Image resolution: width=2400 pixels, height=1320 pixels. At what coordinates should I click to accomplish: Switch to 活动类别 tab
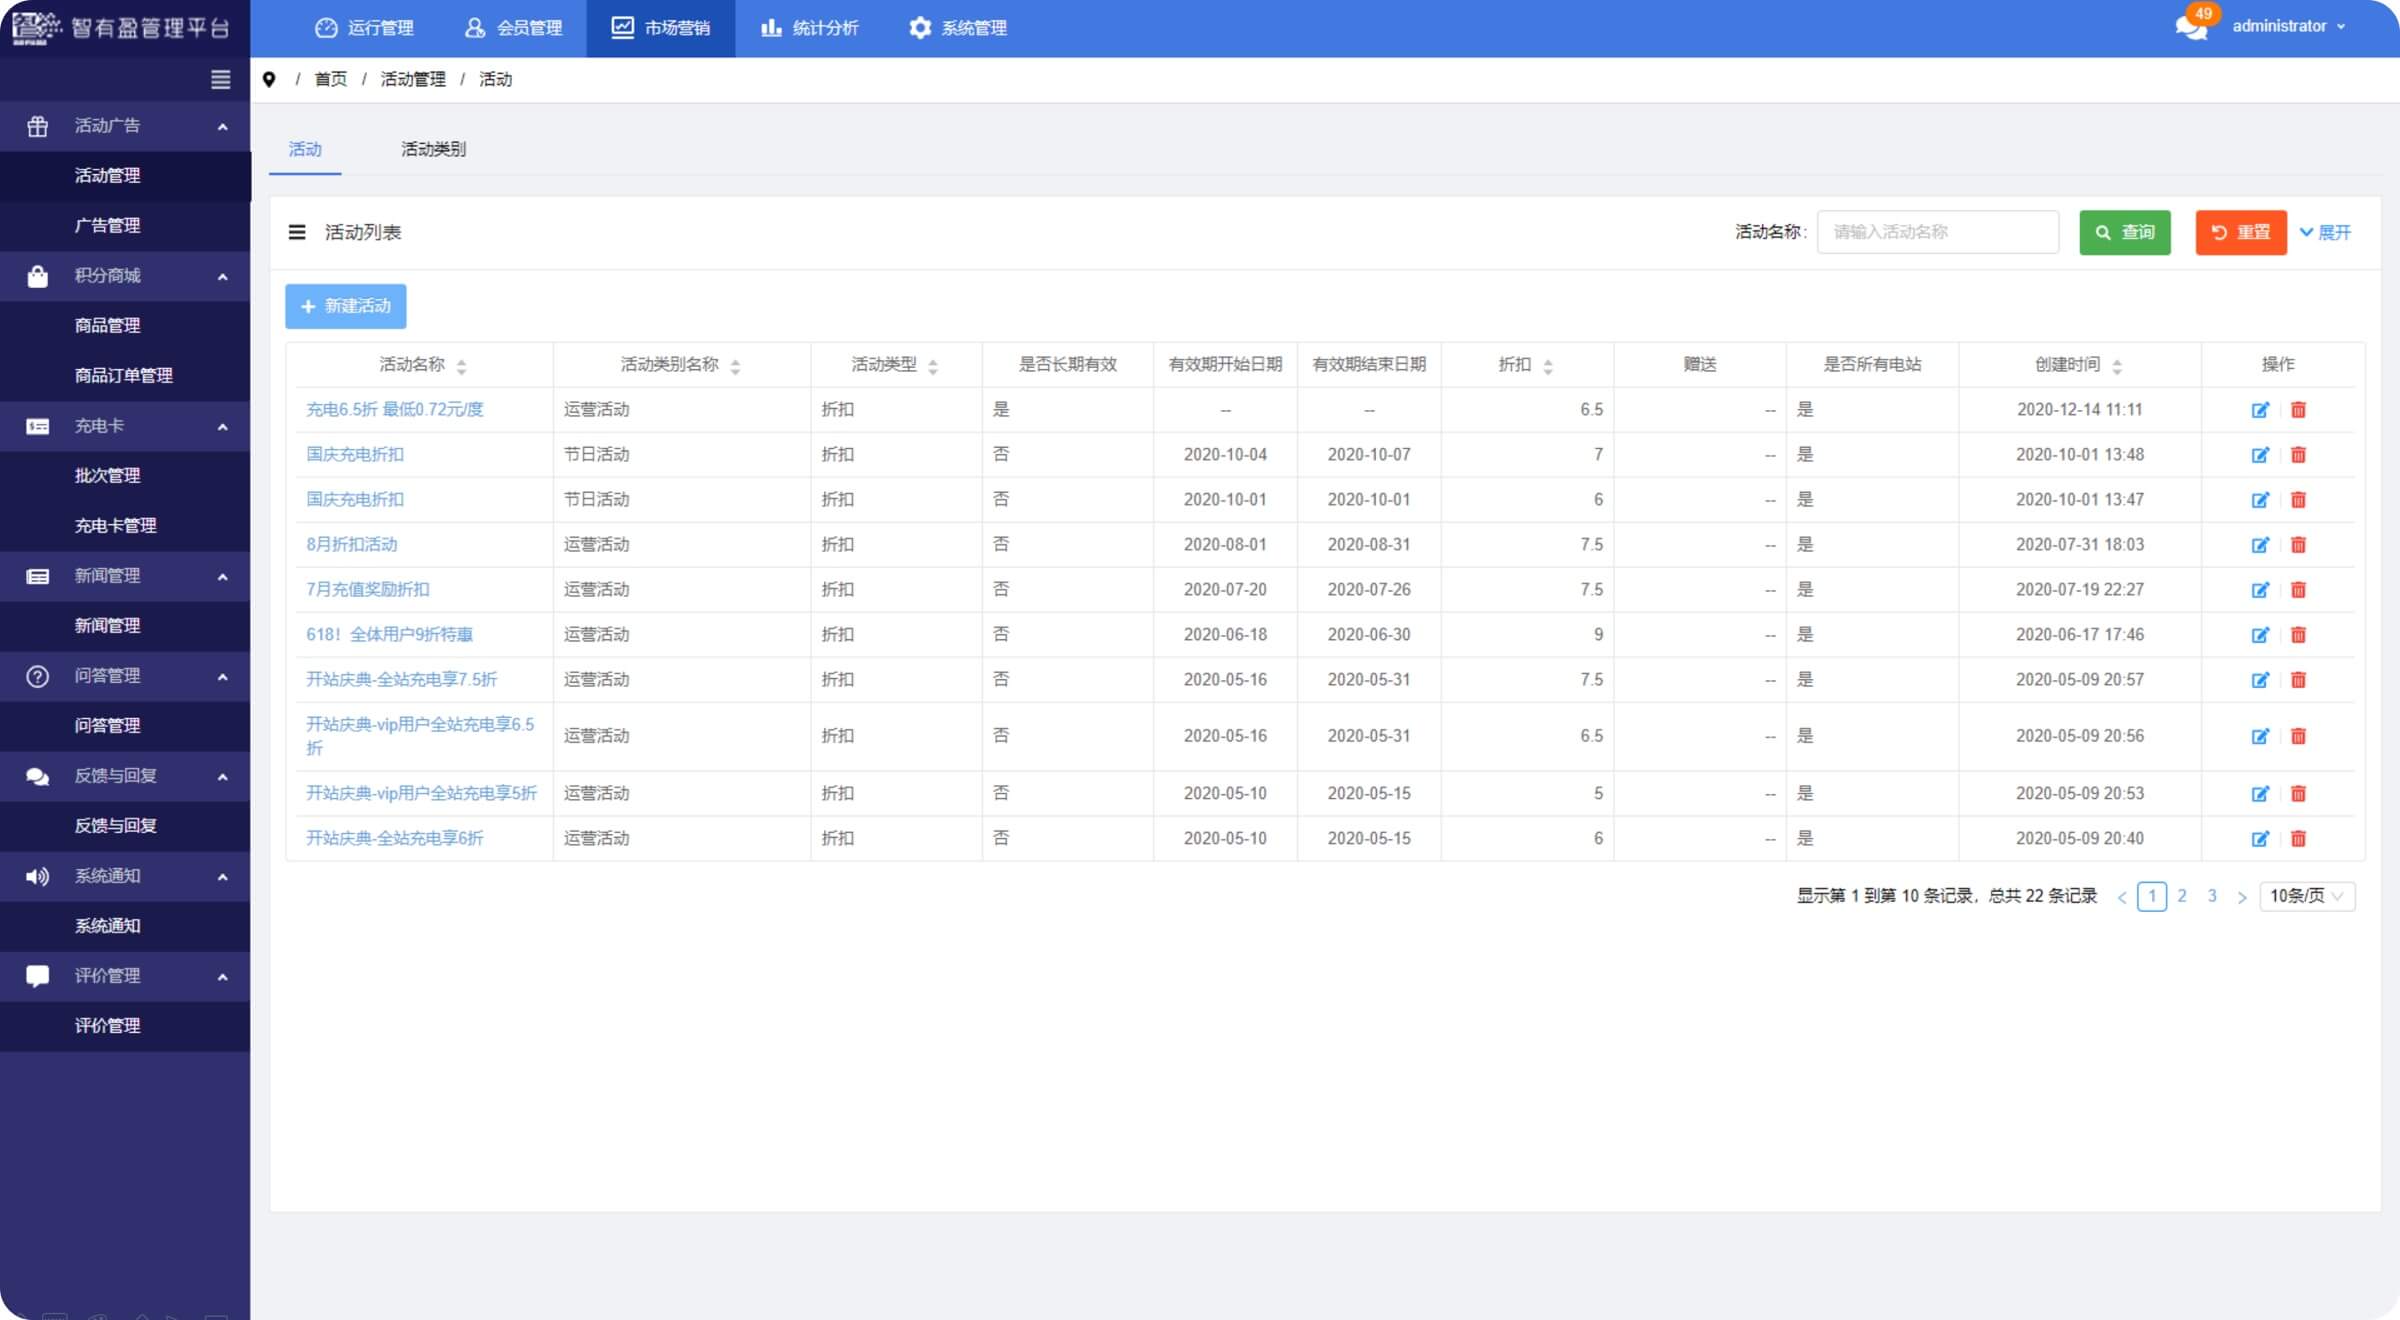pyautogui.click(x=433, y=149)
